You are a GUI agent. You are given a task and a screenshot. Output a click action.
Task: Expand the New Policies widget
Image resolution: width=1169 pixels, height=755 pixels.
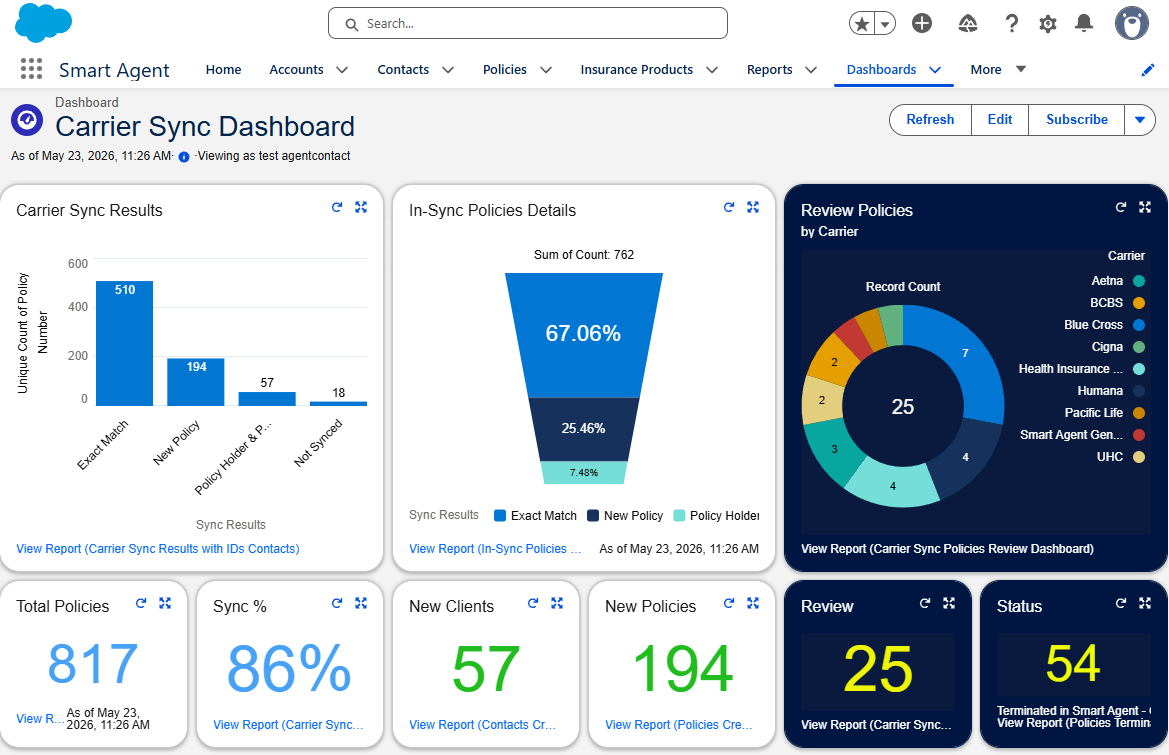pyautogui.click(x=753, y=603)
